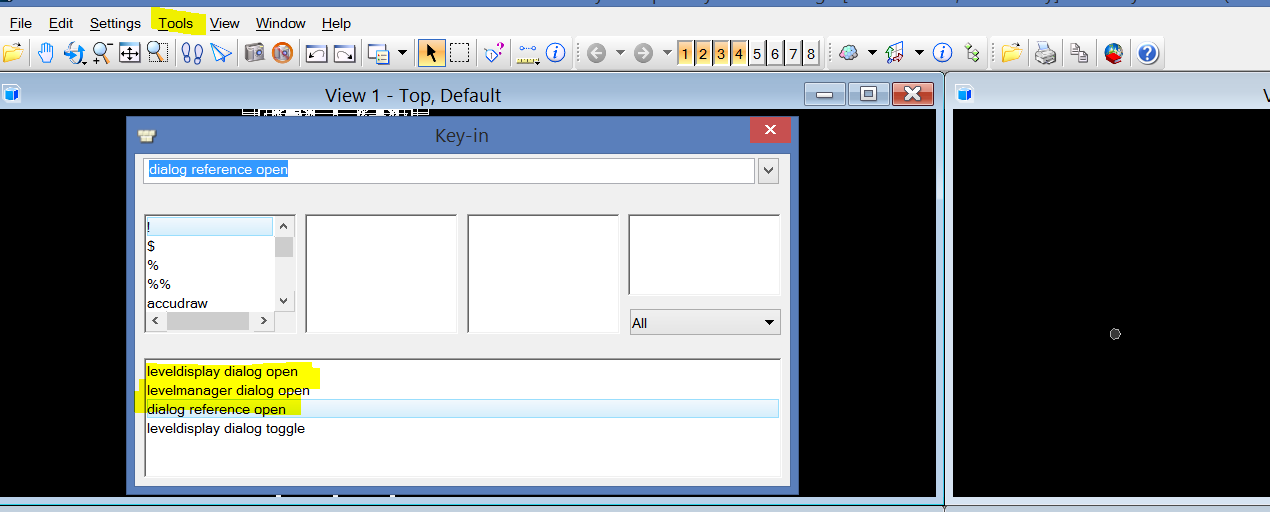Open the Help menu
The image size is (1270, 512).
pos(336,23)
